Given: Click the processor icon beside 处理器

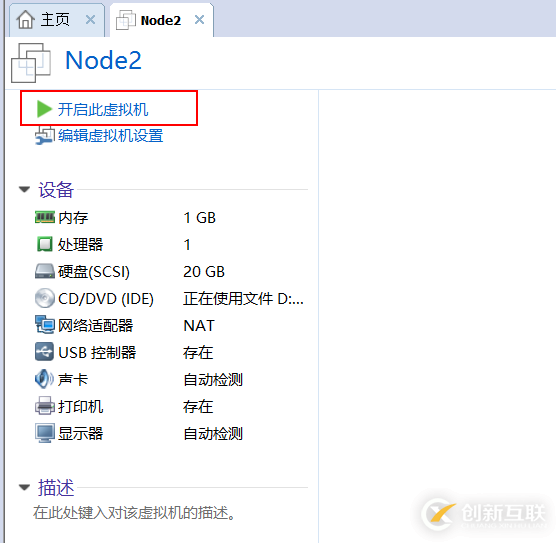Looking at the screenshot, I should point(45,244).
